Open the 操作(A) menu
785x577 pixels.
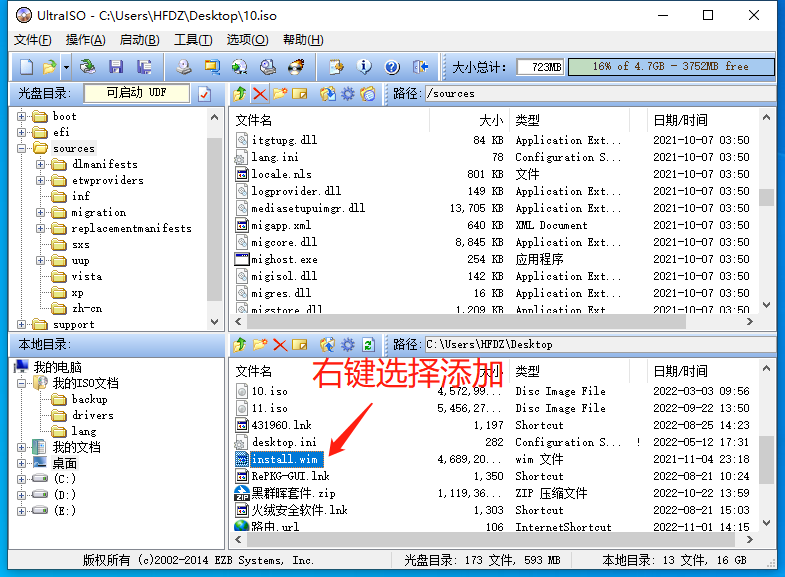click(86, 40)
